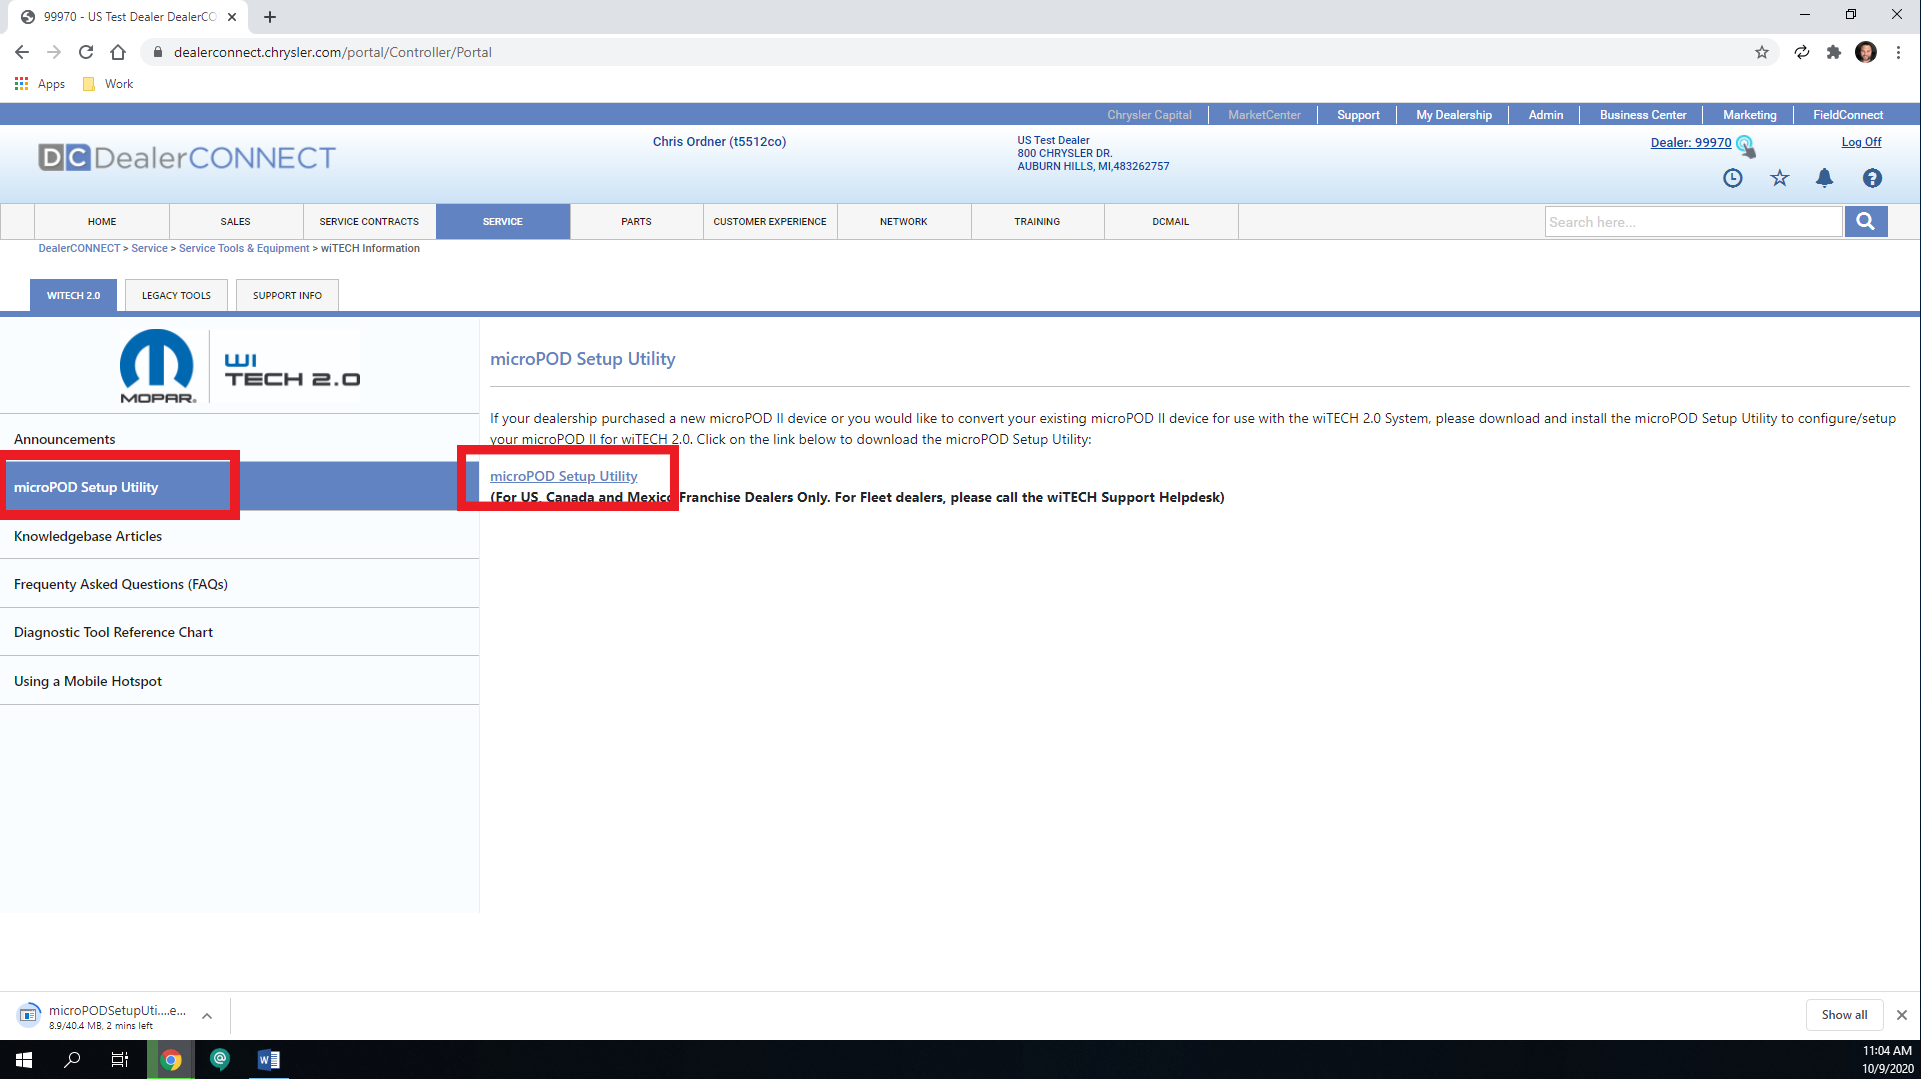This screenshot has width=1921, height=1079.
Task: Bookmark this page with the star icon
Action: click(1762, 52)
